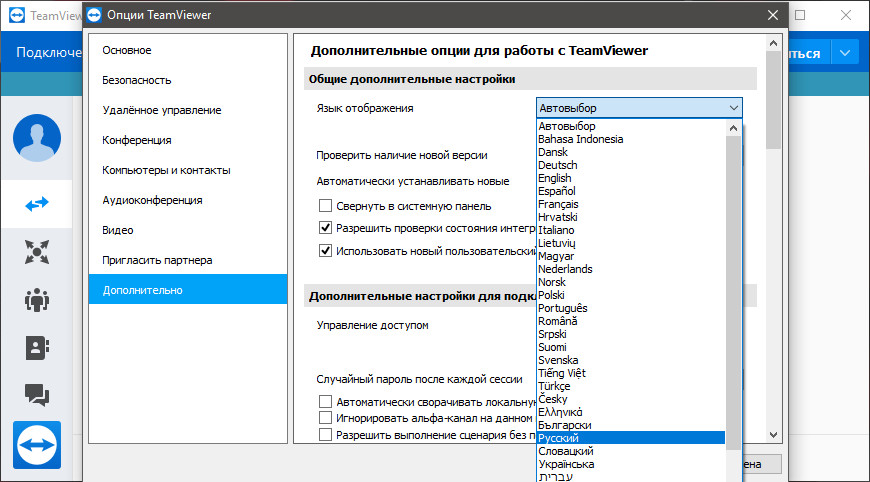Choose 'English' language option
The image size is (870, 482).
tap(631, 178)
